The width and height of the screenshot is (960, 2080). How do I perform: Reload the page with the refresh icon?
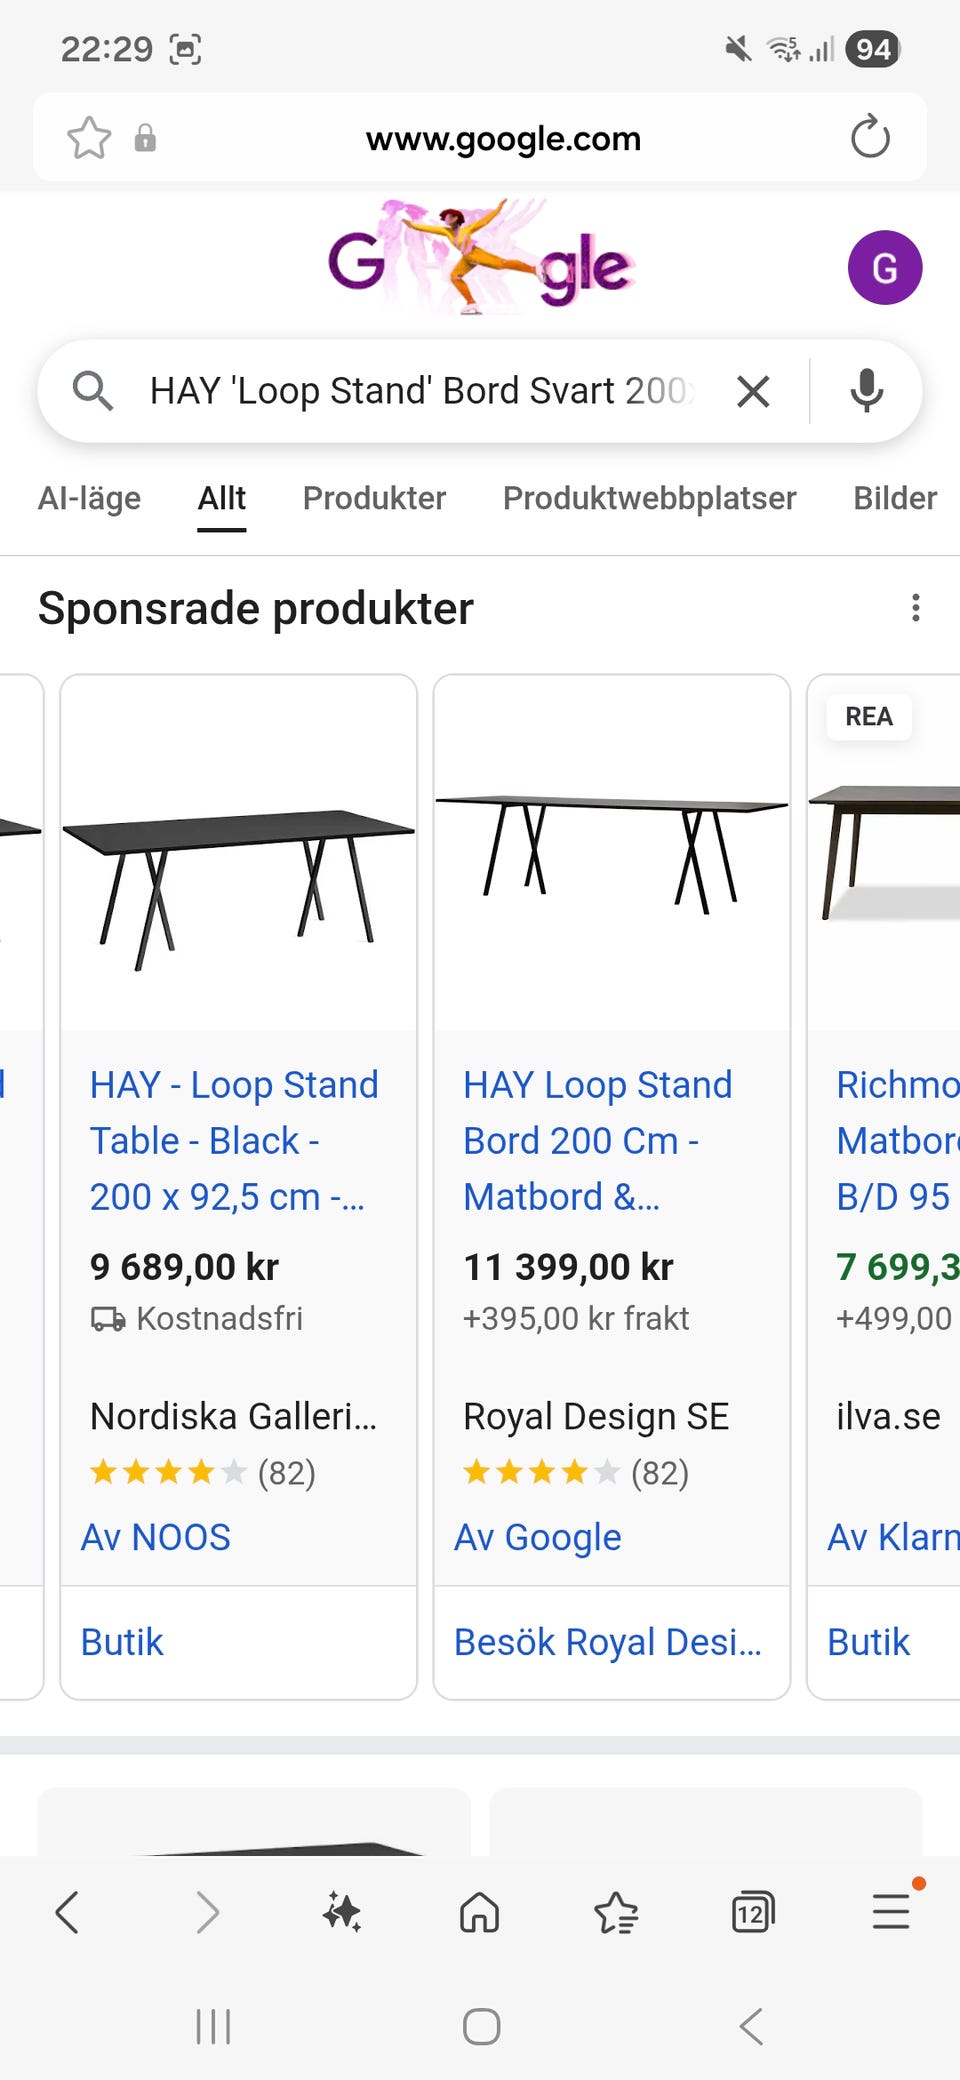click(870, 138)
